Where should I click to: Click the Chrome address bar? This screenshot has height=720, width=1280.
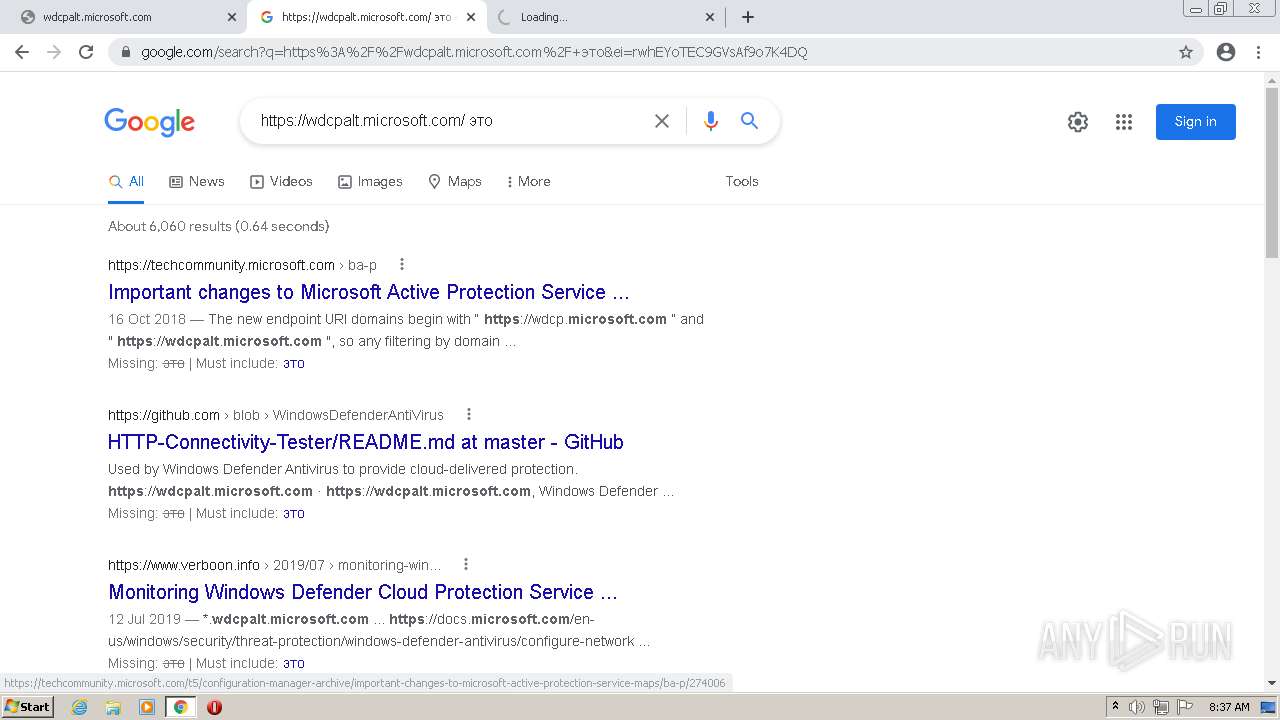(x=640, y=52)
